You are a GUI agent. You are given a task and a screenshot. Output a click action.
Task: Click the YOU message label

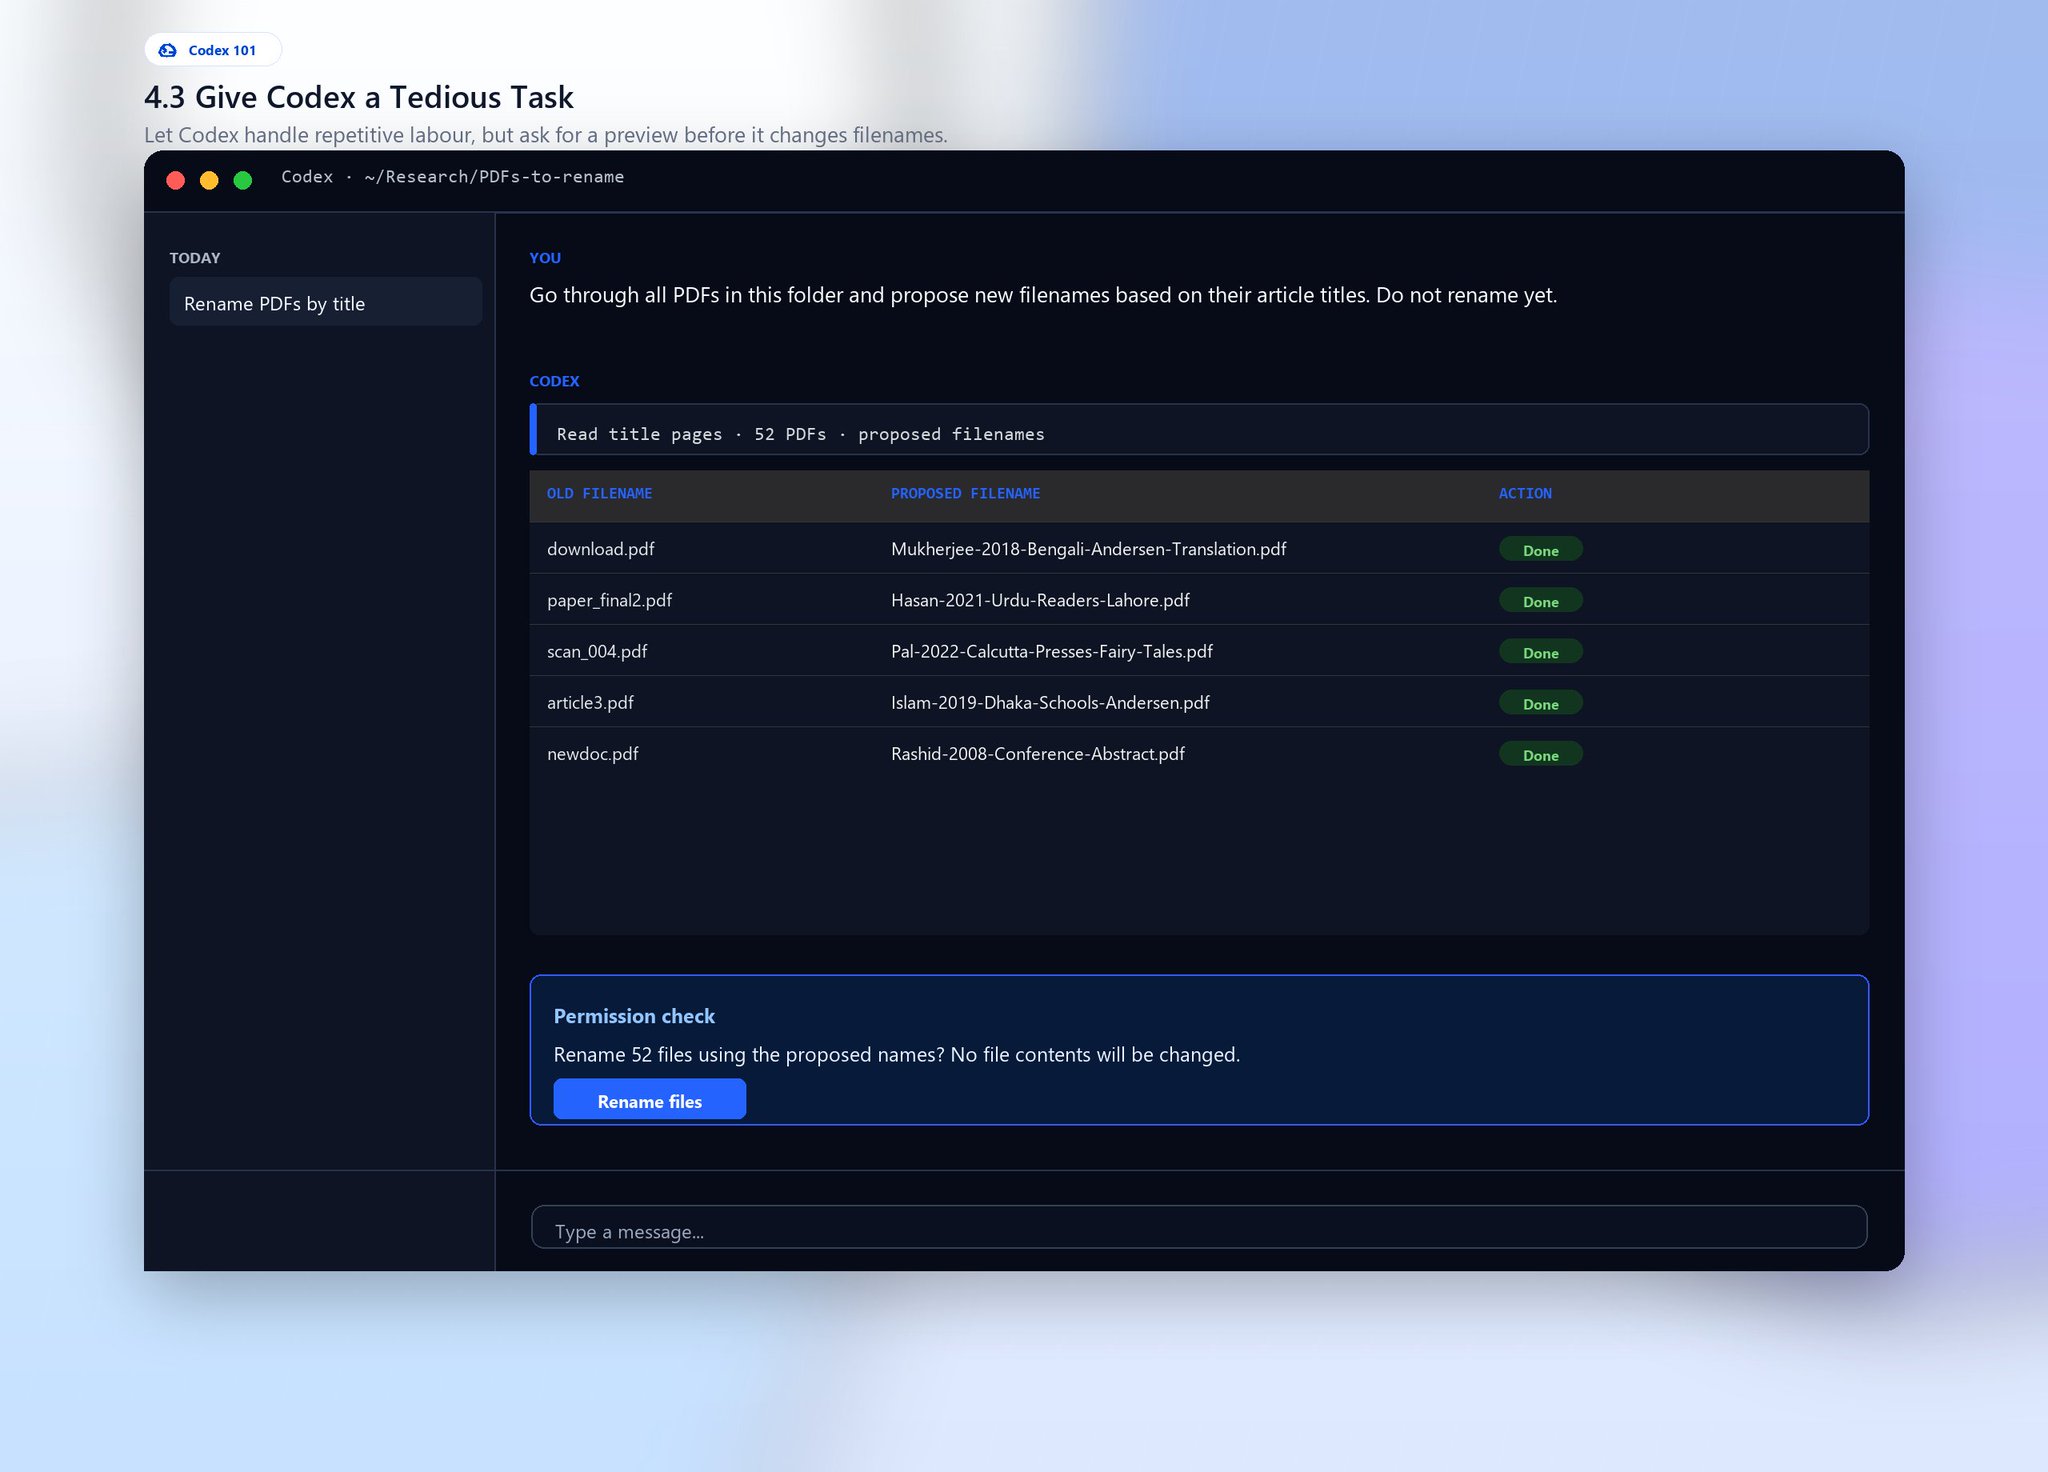pos(545,258)
